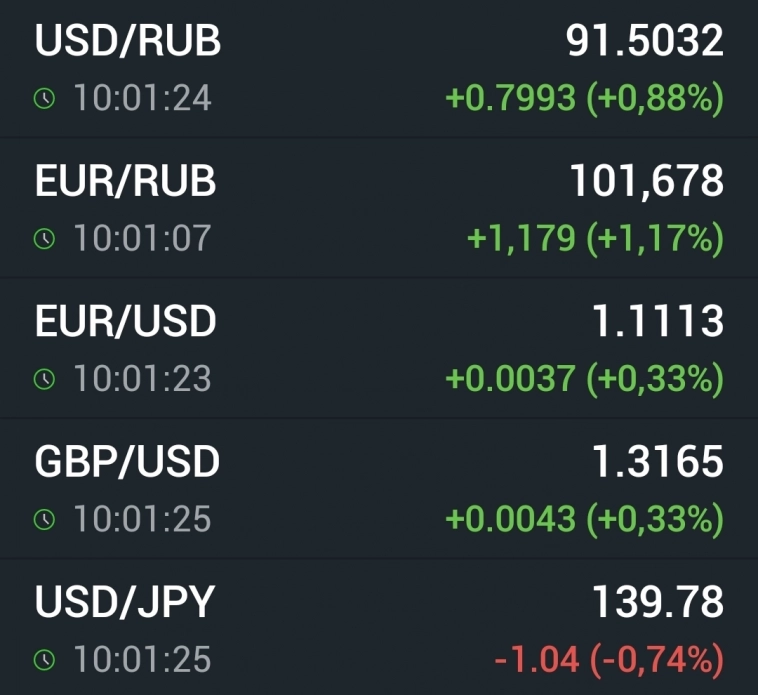Click the clock icon beside GBP/USD time
The height and width of the screenshot is (695, 758).
44,519
